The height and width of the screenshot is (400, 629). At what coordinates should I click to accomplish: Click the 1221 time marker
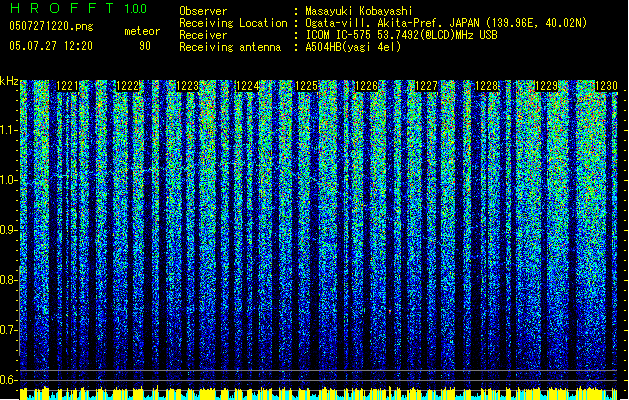click(x=67, y=86)
